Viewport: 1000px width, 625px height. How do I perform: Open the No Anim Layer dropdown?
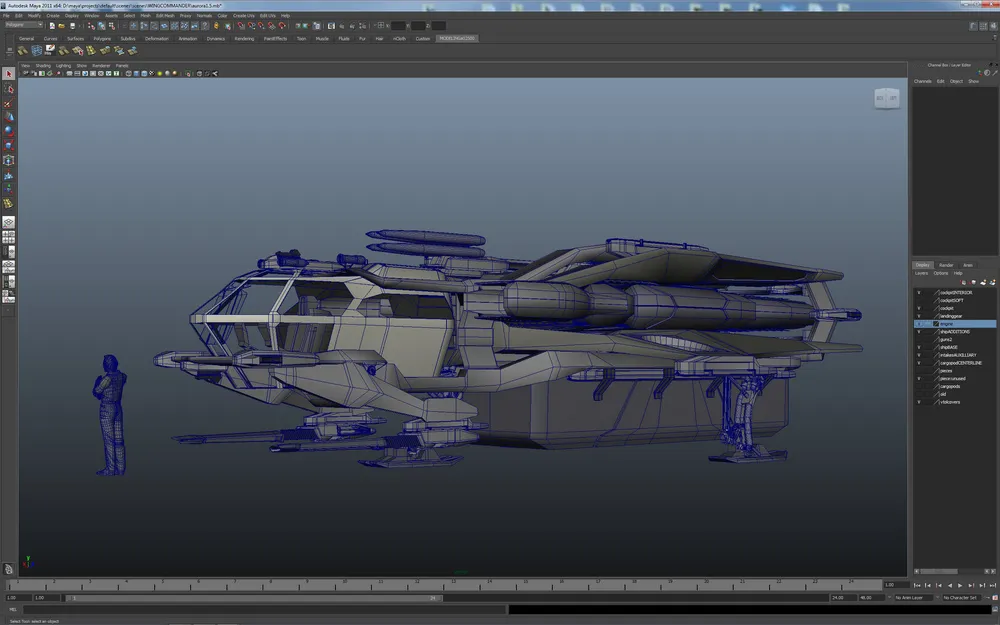[x=915, y=598]
